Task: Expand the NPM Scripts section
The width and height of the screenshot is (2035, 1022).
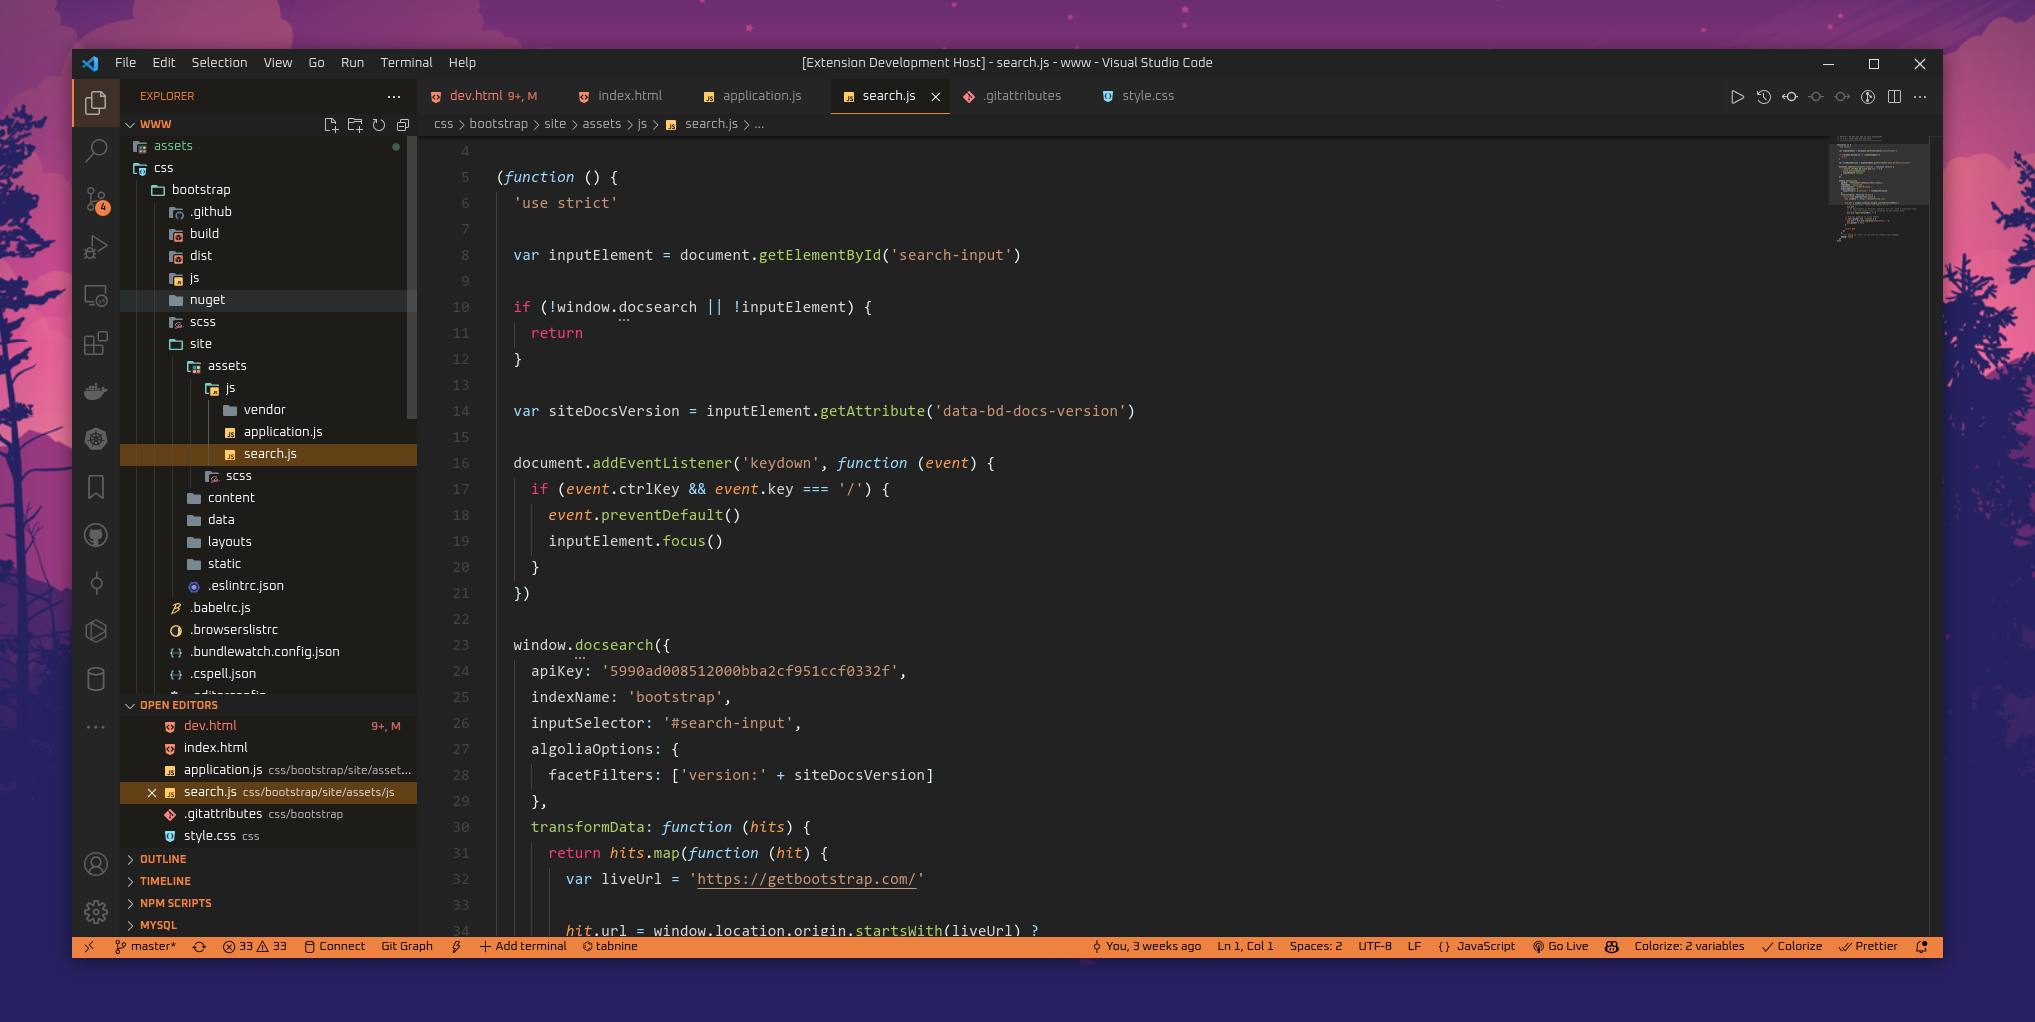Action: coord(268,903)
